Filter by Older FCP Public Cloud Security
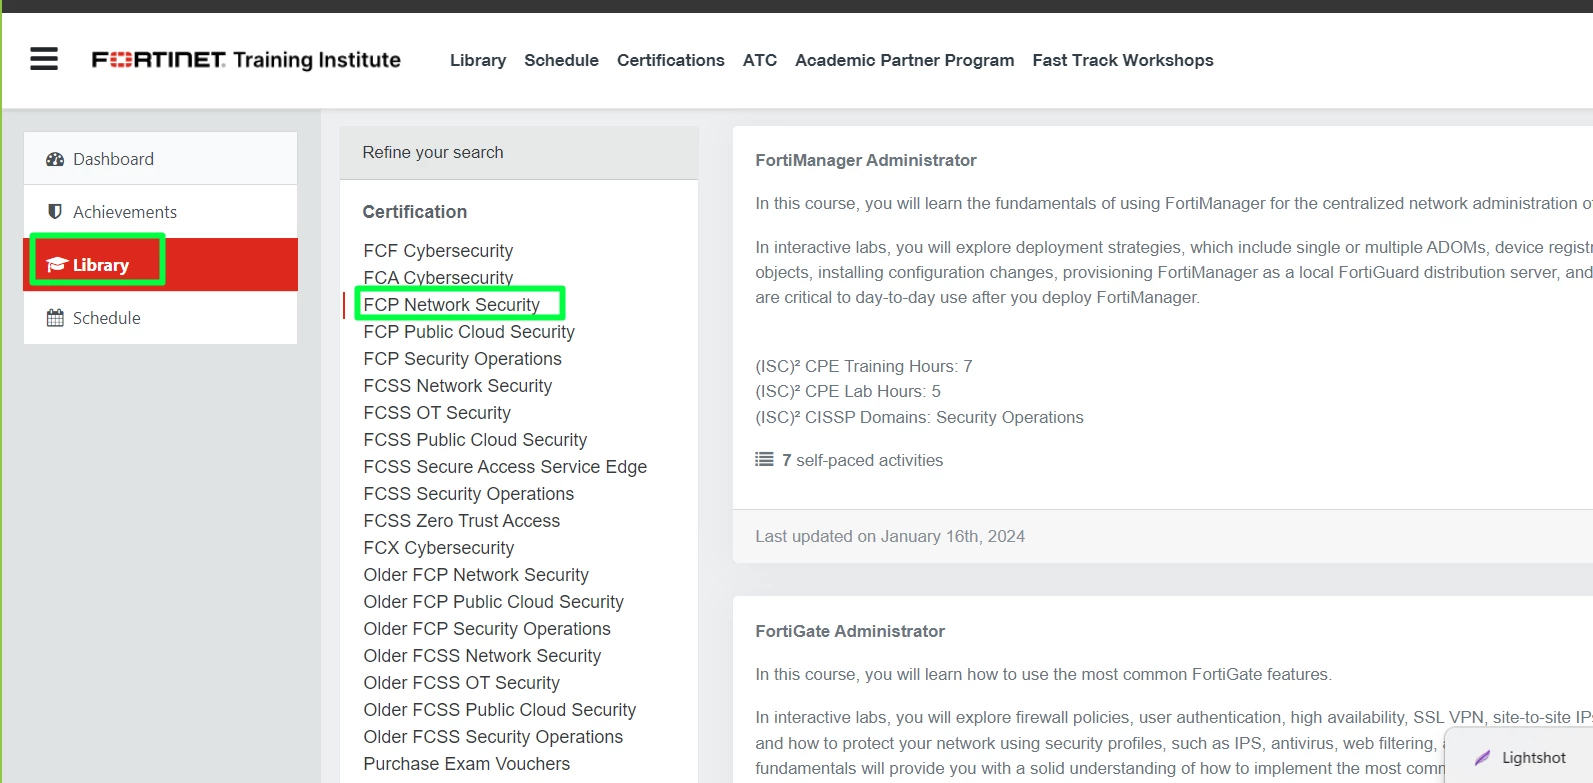The width and height of the screenshot is (1593, 783). click(x=494, y=602)
